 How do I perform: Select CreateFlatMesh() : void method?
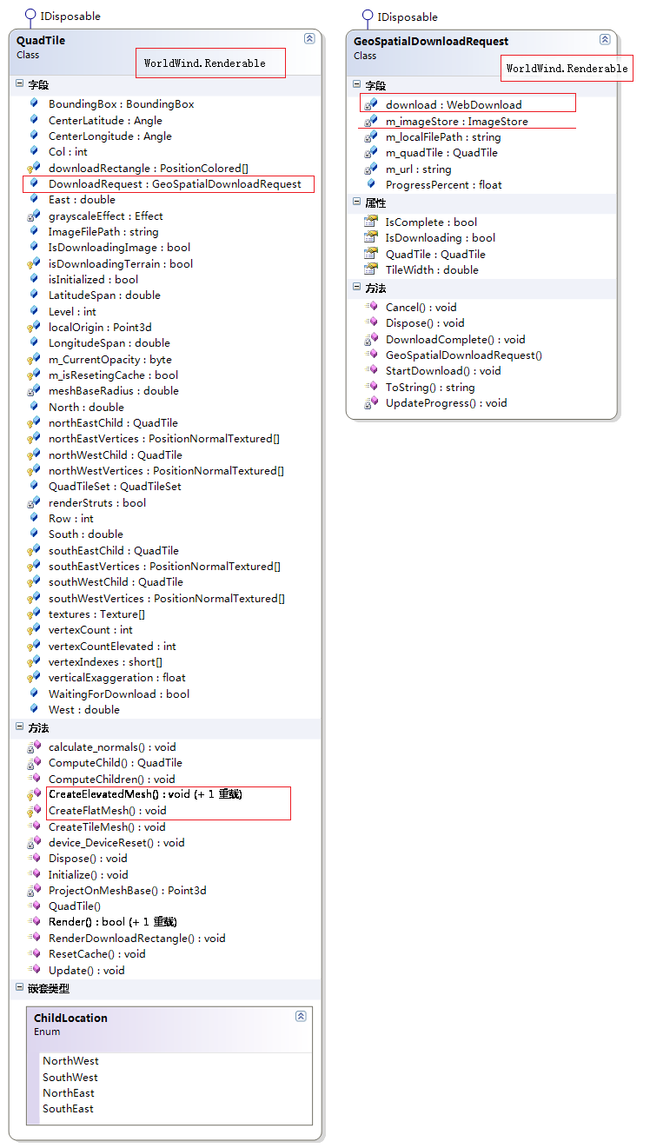click(x=108, y=810)
